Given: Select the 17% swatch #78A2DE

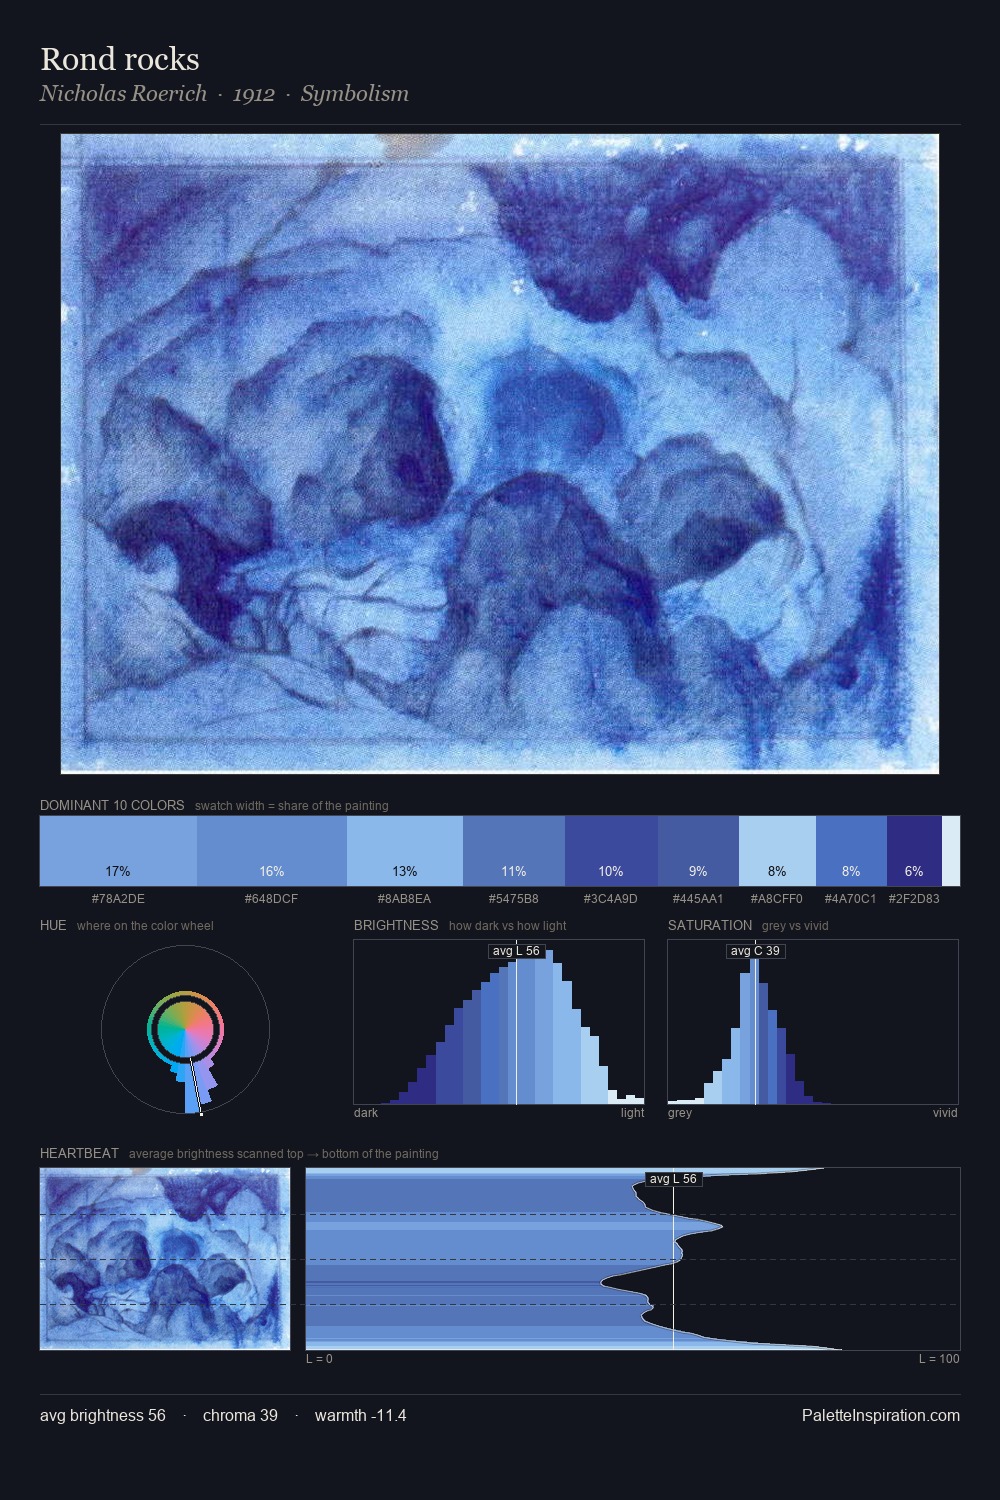Looking at the screenshot, I should click(118, 851).
